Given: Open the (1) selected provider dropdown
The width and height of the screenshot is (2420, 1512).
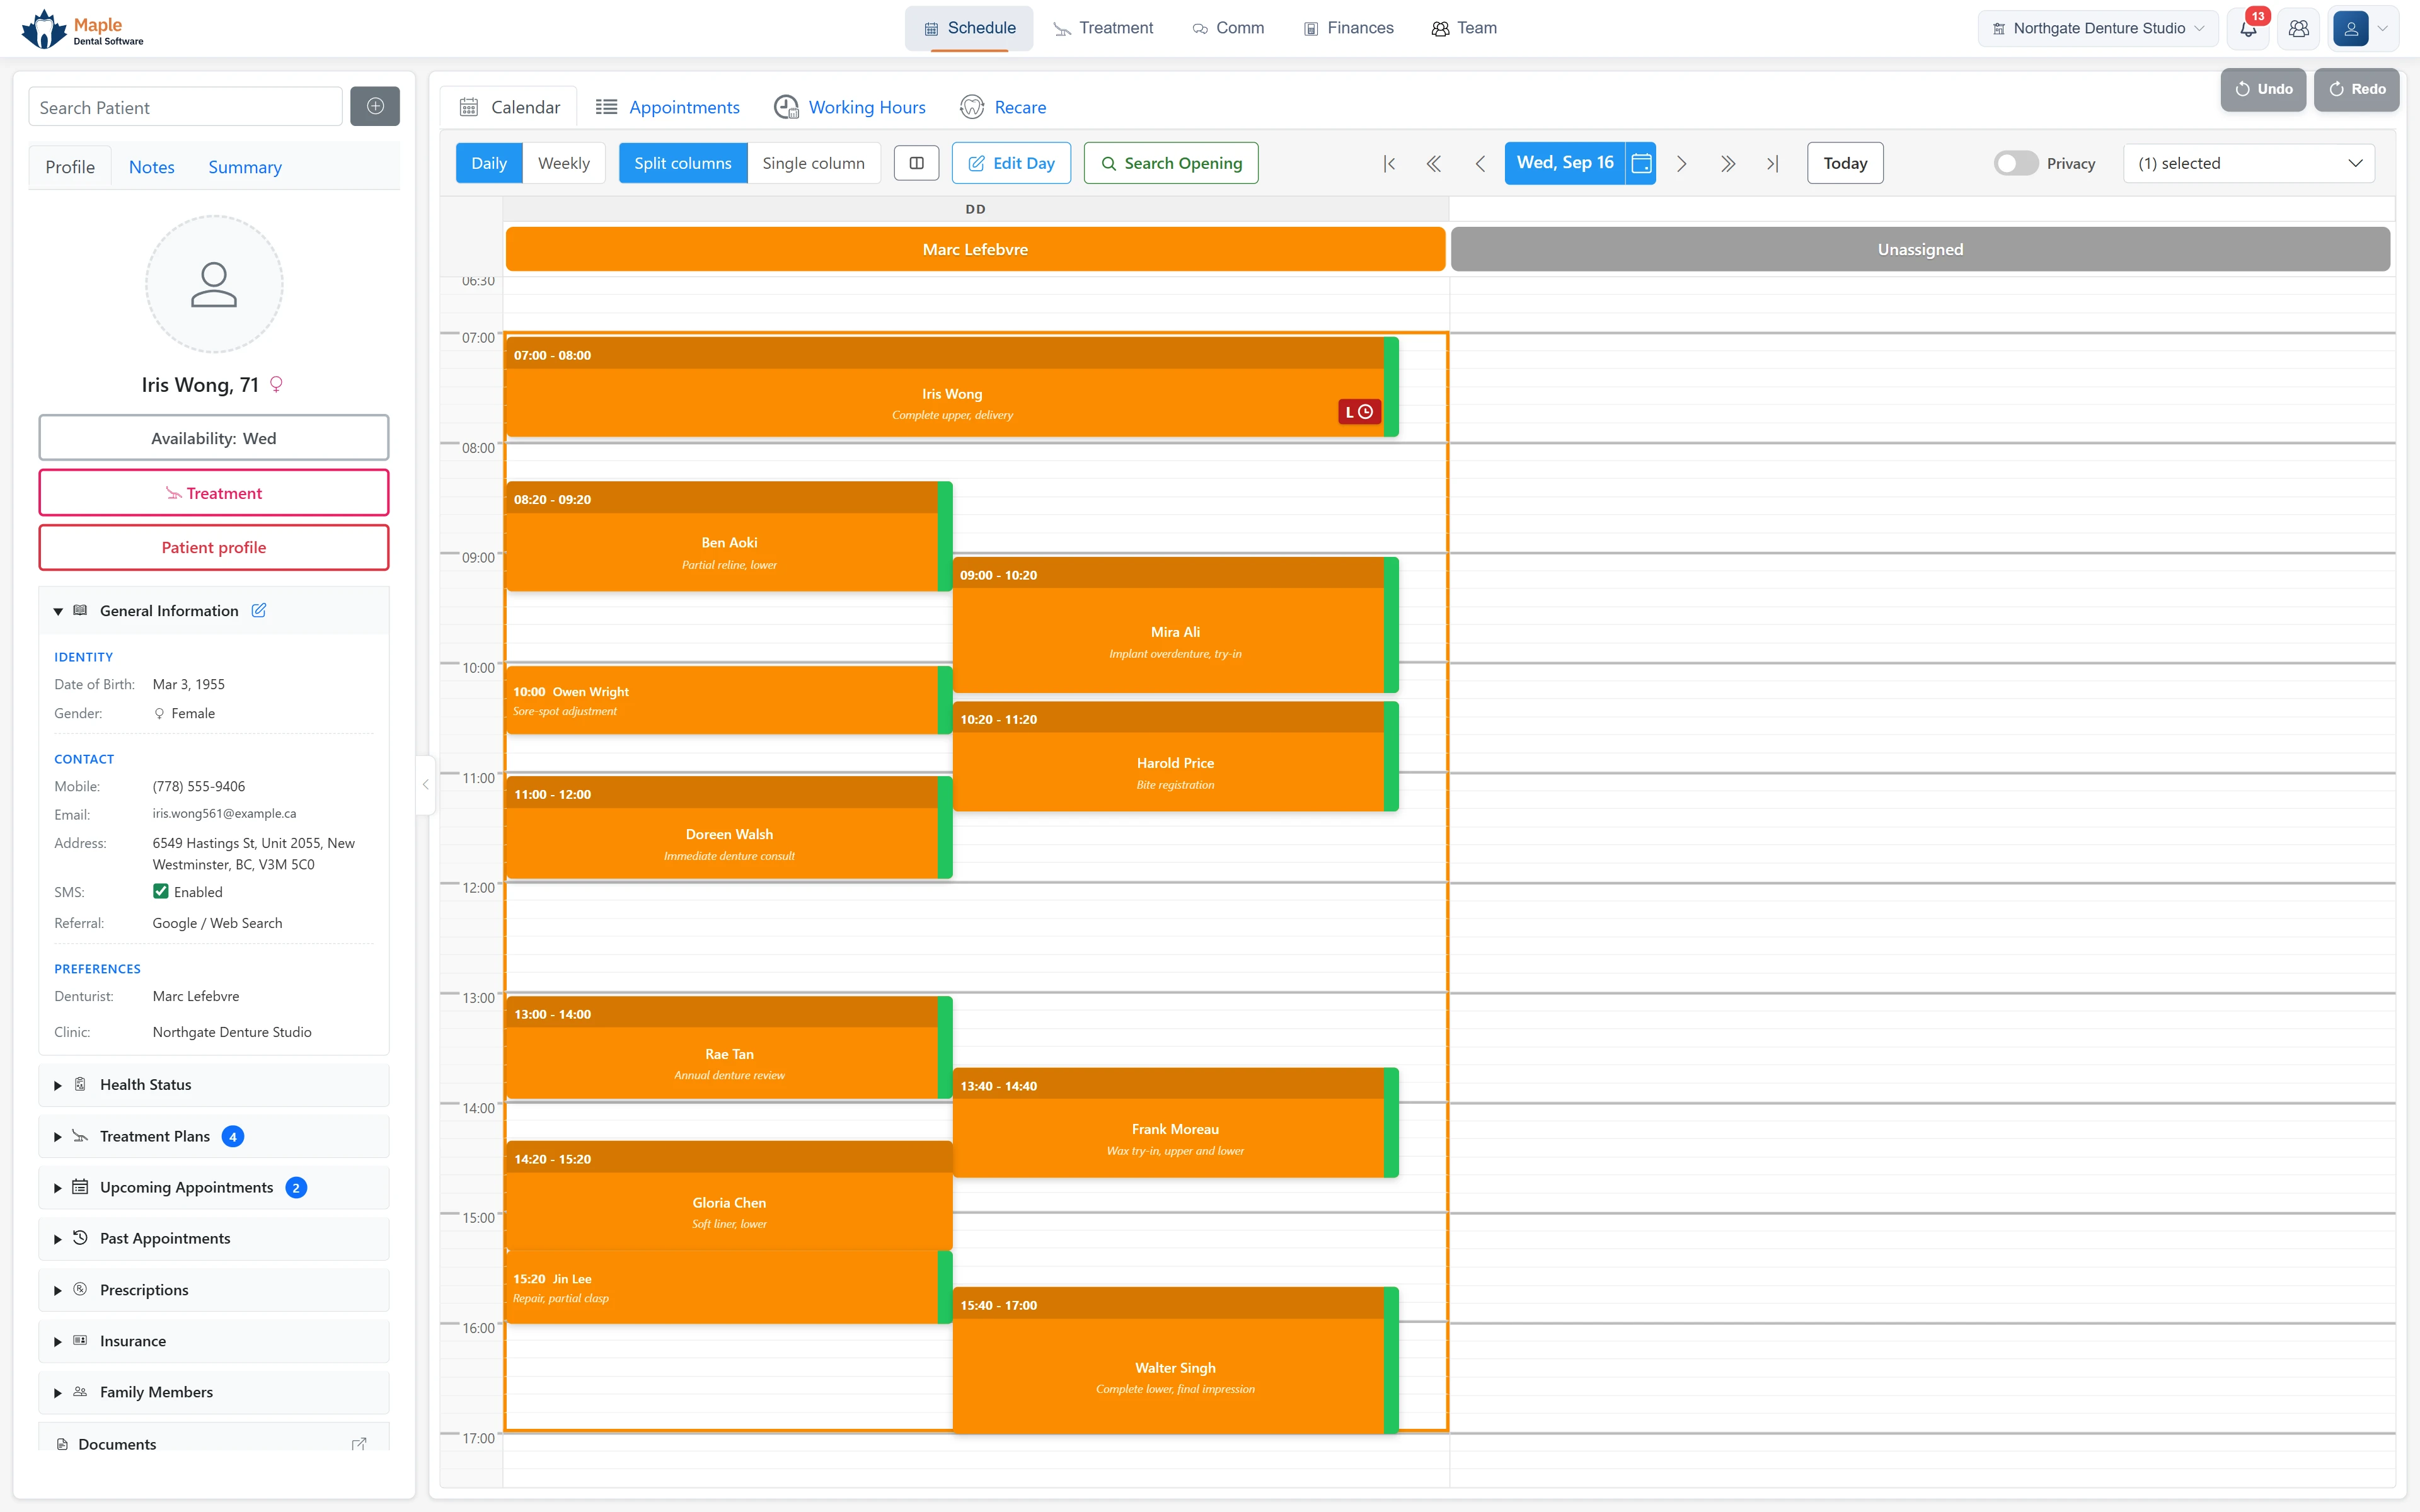Looking at the screenshot, I should click(x=2248, y=163).
